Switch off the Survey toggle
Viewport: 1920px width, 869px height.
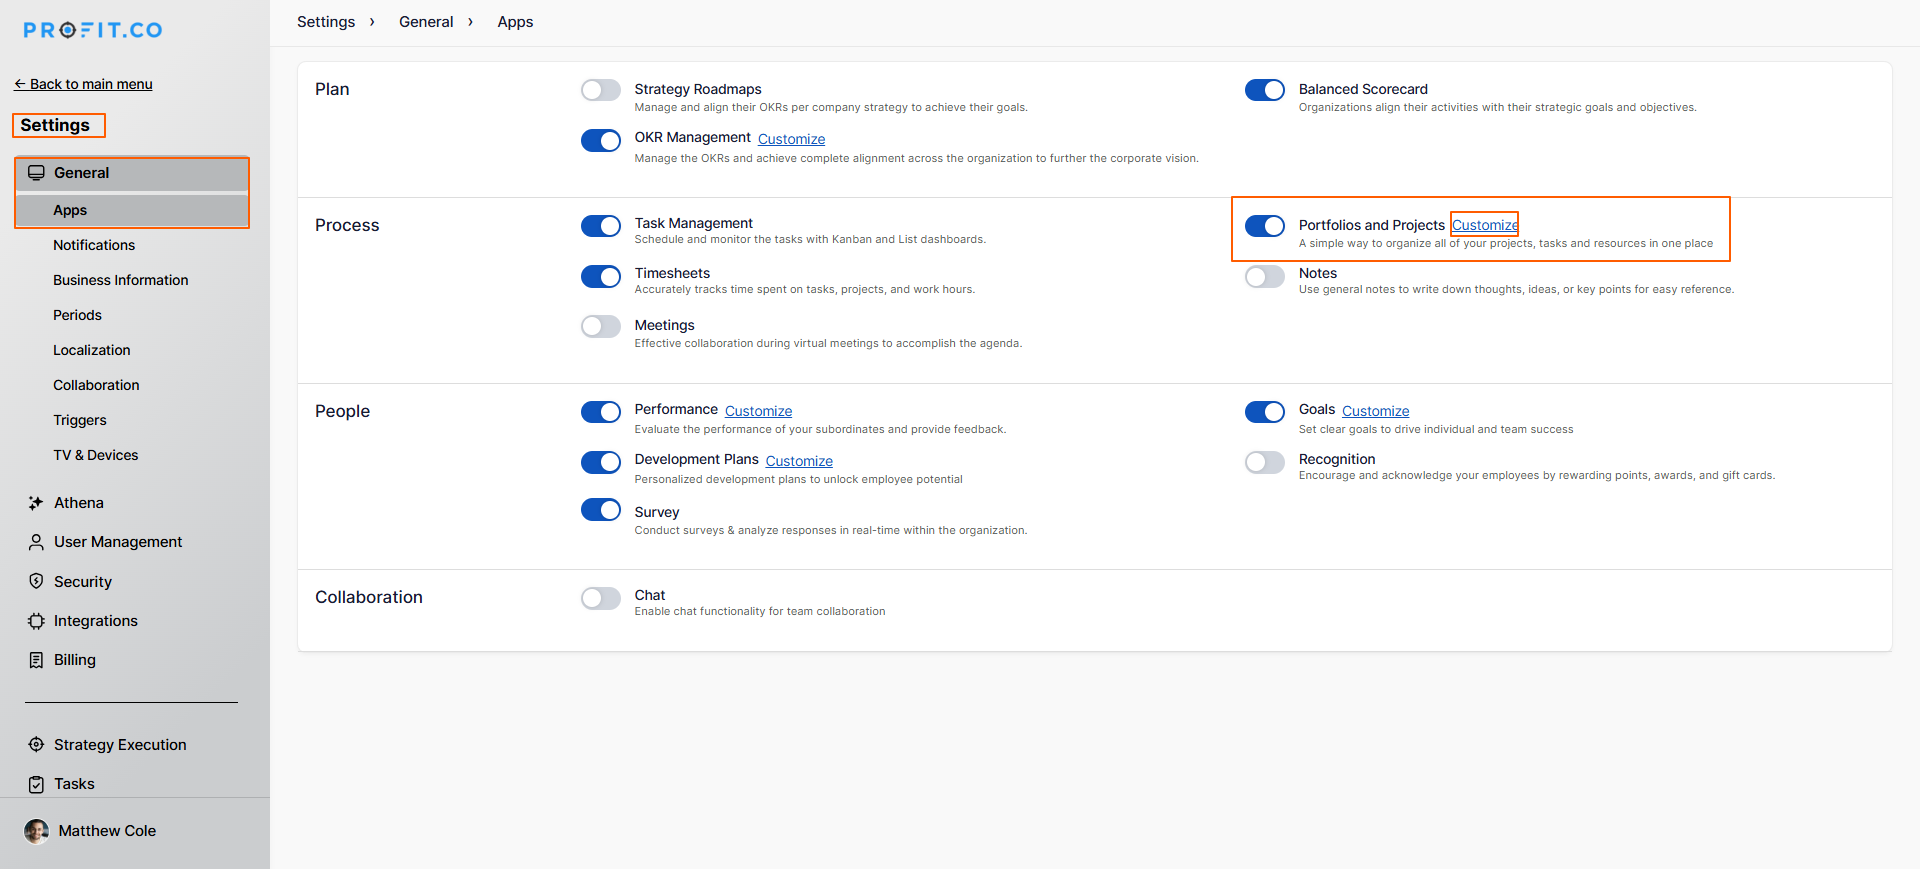coord(601,510)
